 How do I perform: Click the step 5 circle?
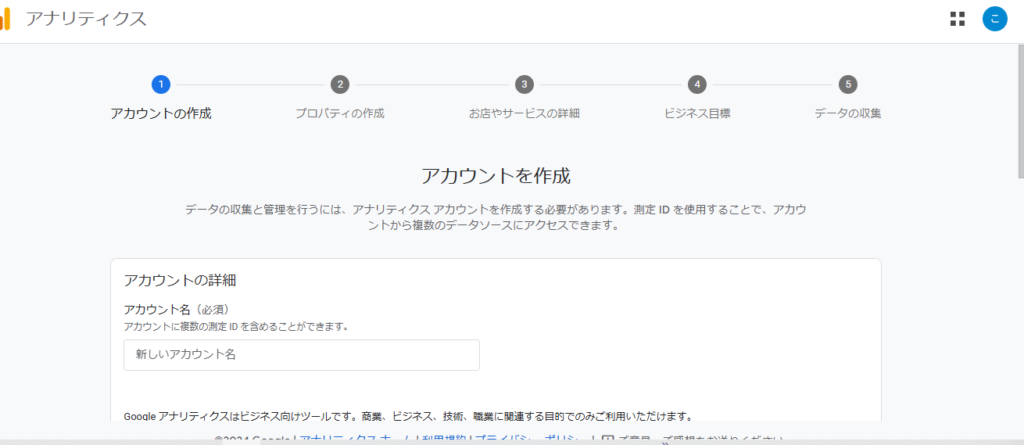(848, 84)
